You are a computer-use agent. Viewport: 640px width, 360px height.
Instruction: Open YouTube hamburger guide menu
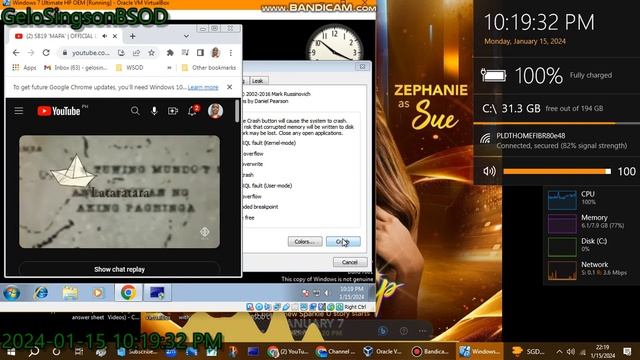coord(19,111)
